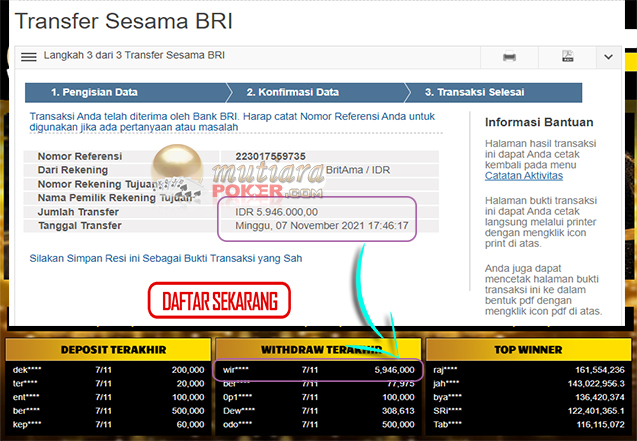Click the Informasi Bantuan heading
The height and width of the screenshot is (441, 637).
(539, 122)
